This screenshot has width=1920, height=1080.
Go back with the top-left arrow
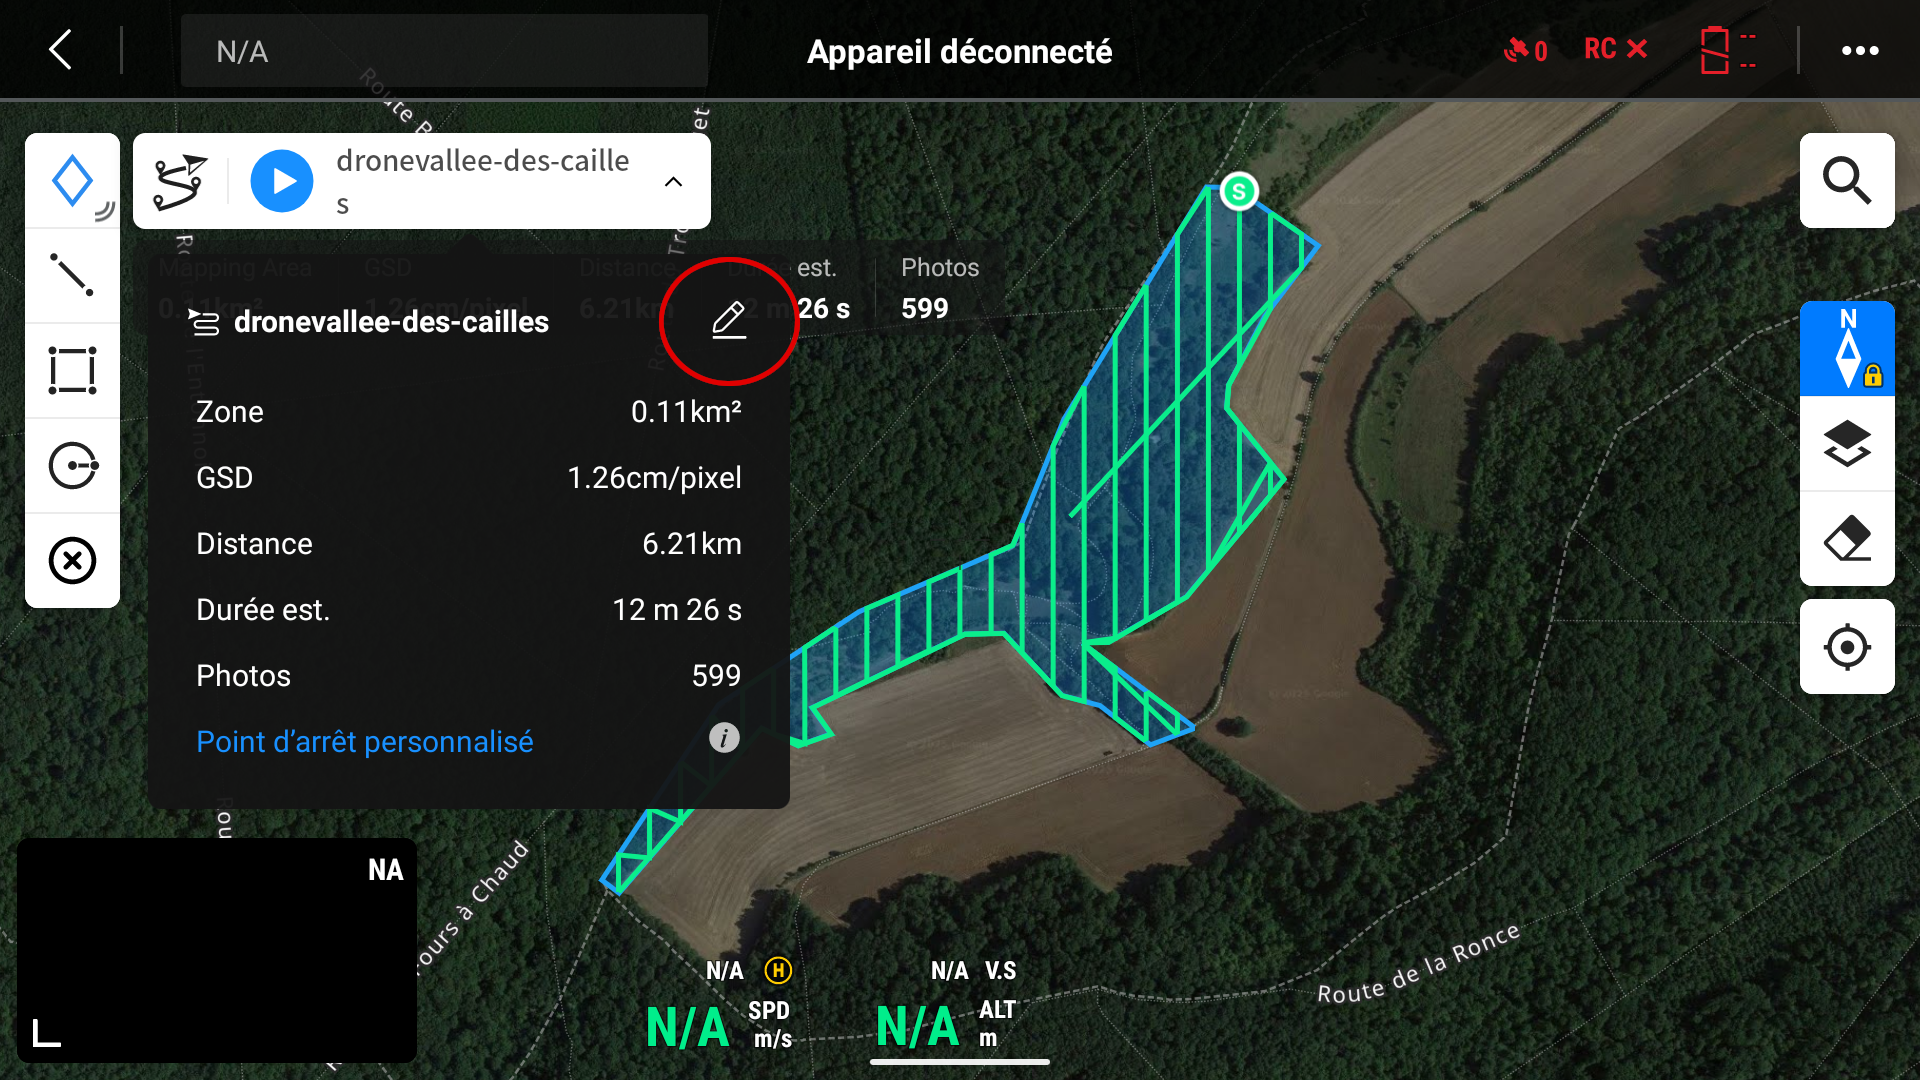point(61,49)
